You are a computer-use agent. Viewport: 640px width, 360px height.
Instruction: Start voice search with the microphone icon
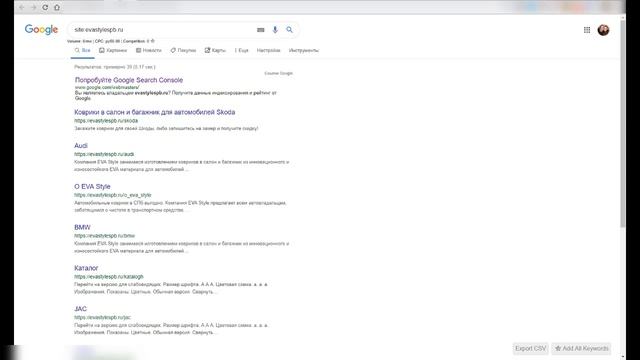point(275,30)
